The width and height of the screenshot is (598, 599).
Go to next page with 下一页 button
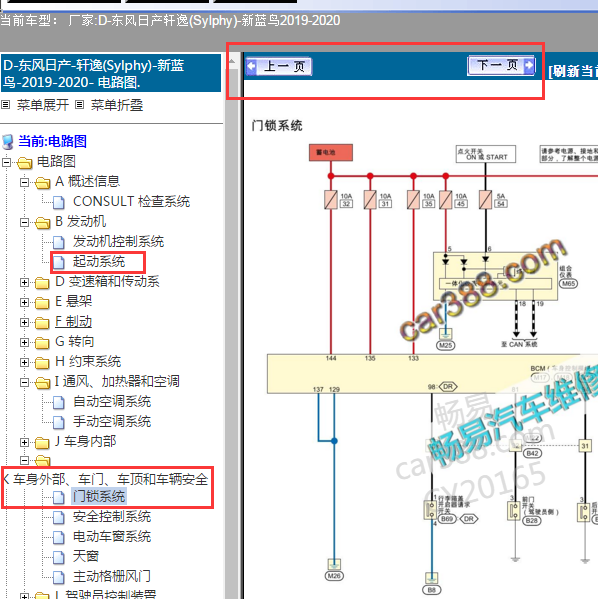coord(501,65)
